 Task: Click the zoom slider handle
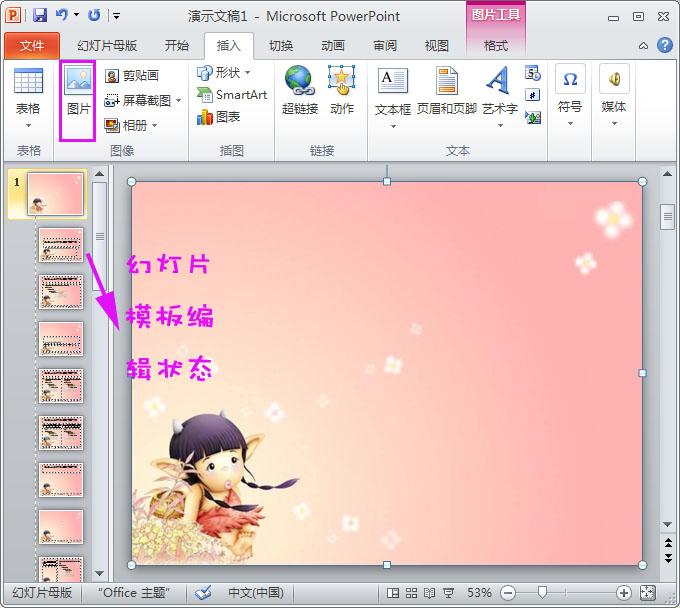(x=542, y=592)
